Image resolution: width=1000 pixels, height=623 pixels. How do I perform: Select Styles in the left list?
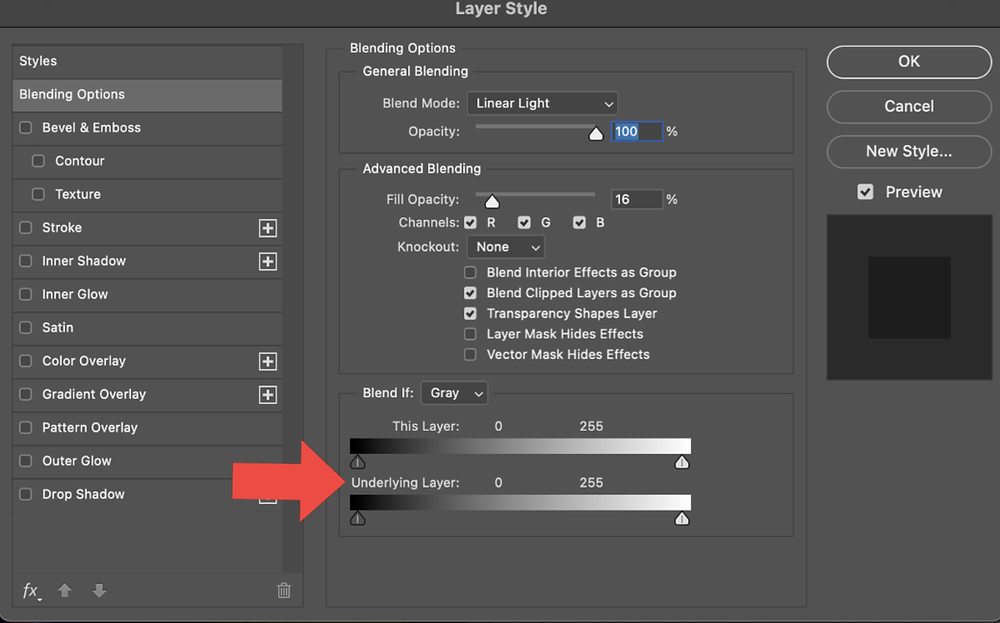click(147, 61)
